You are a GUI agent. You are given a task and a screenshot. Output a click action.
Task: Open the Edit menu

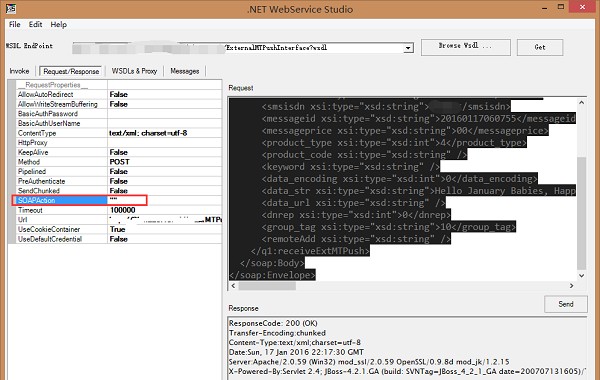pyautogui.click(x=35, y=24)
